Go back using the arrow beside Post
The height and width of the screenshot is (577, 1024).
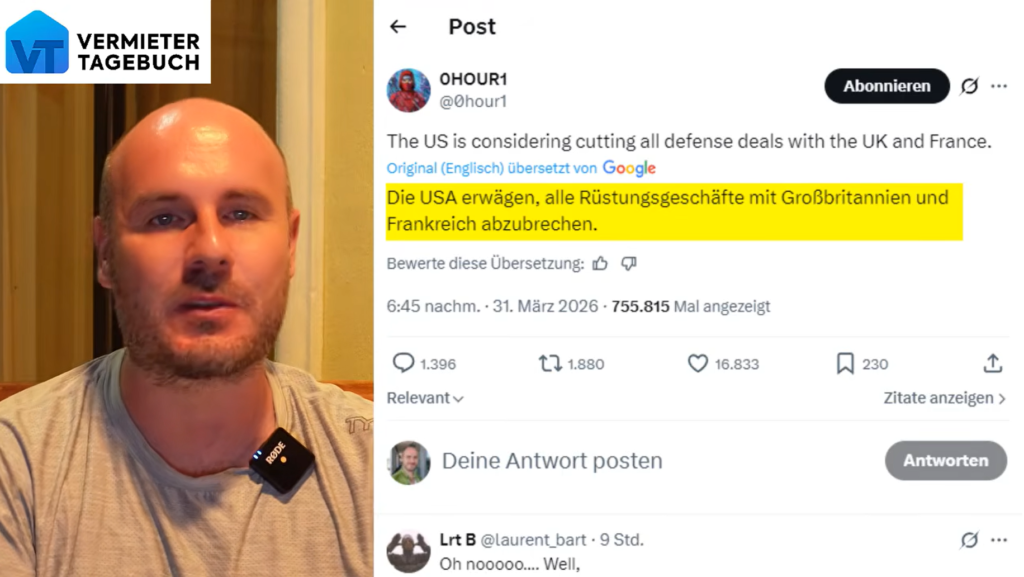398,27
